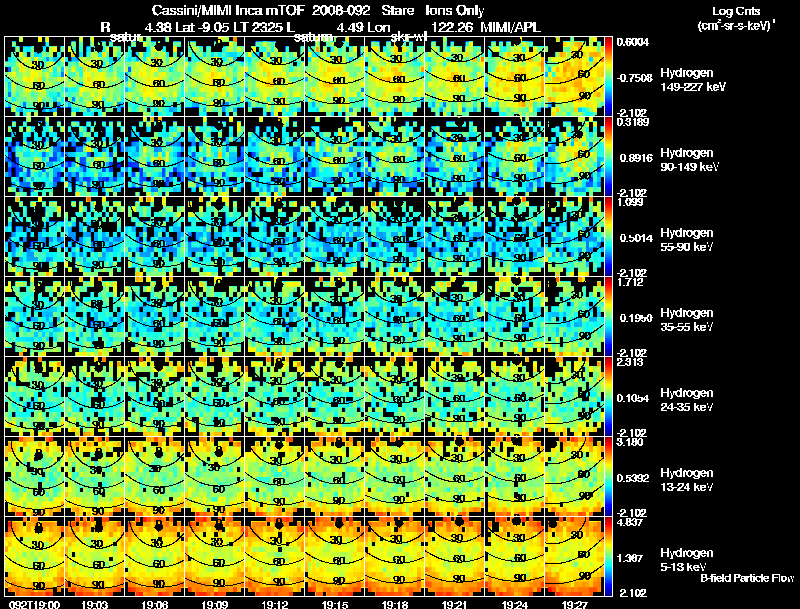Click the colorbar value '-0.7508'
Screen dimensions: 800x609
coord(635,78)
